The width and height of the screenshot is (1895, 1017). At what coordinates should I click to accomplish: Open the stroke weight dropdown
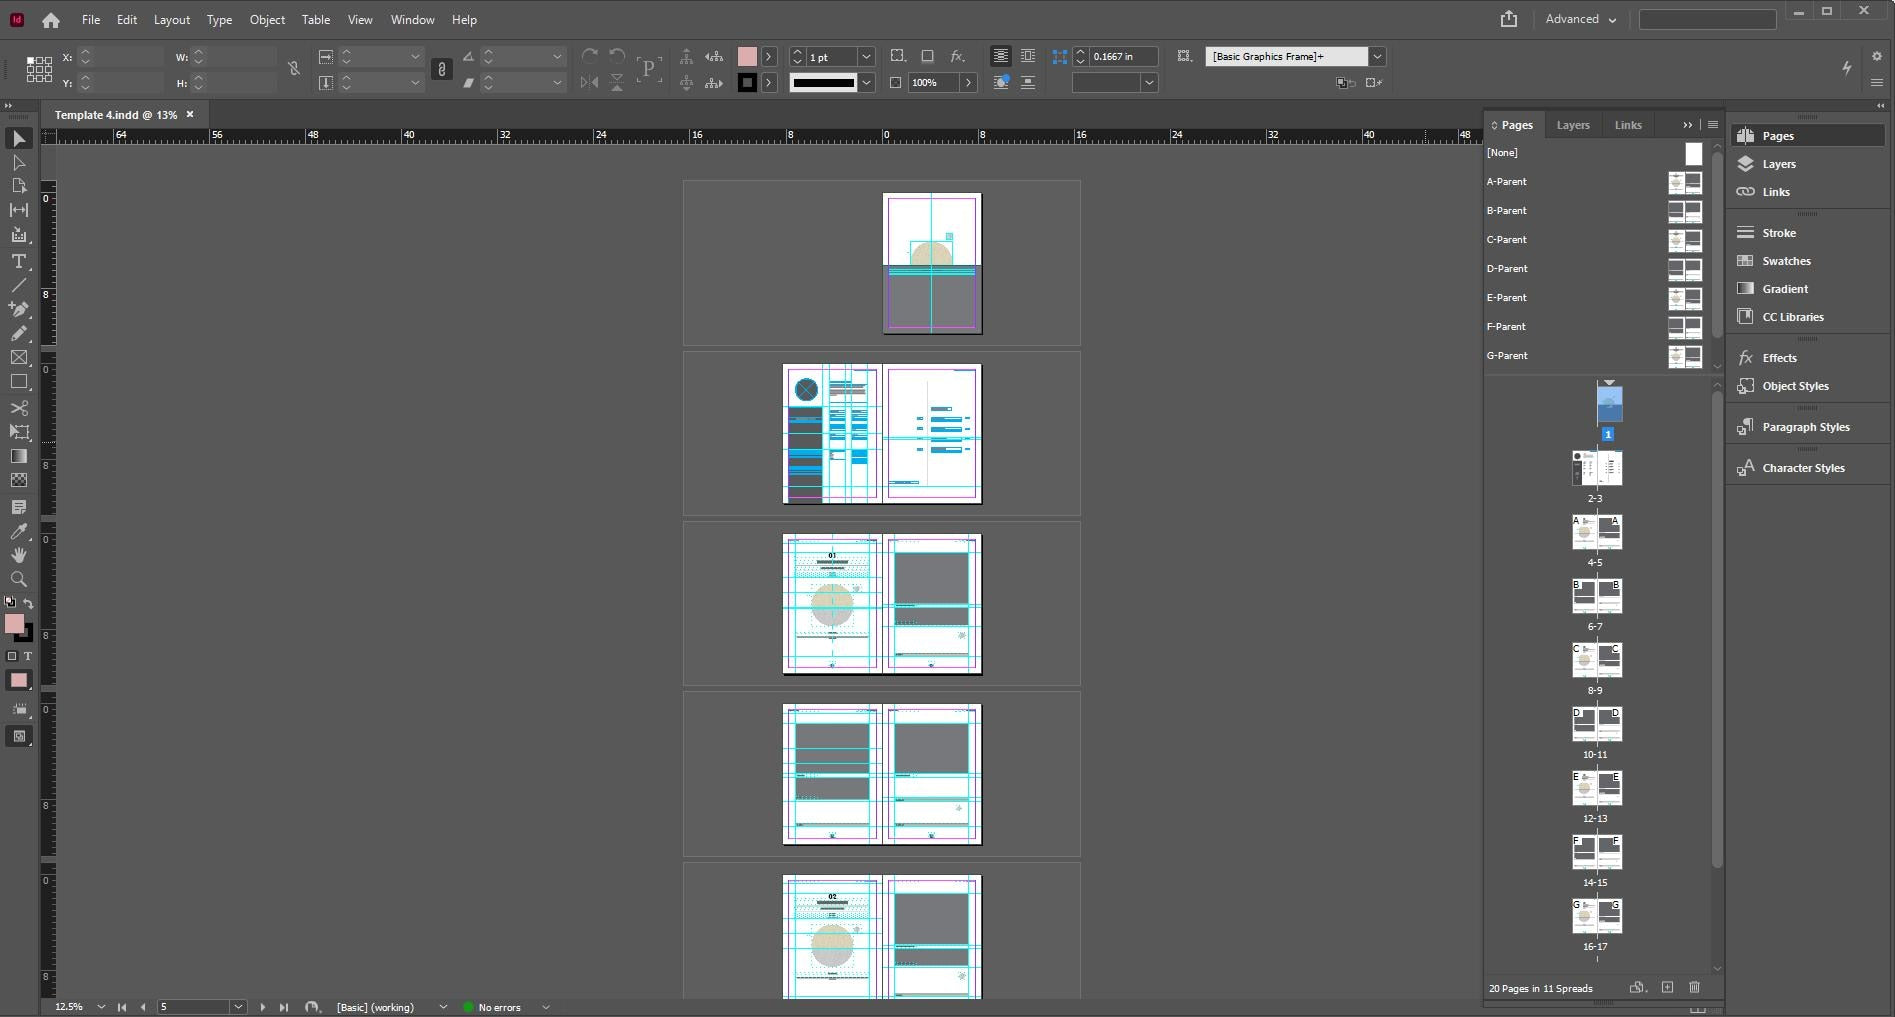click(866, 57)
